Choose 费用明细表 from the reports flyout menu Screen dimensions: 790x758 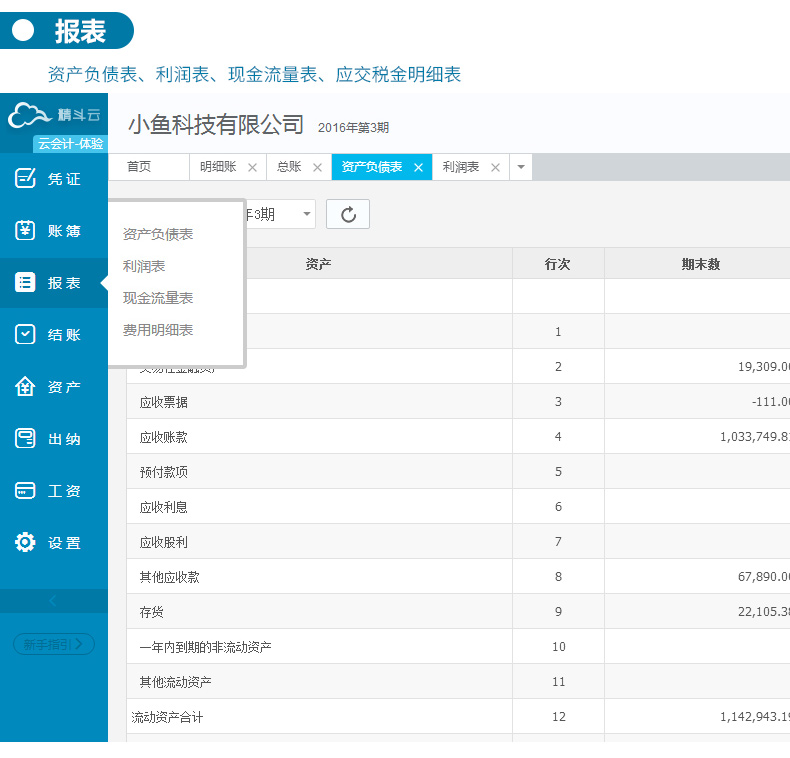[x=158, y=330]
